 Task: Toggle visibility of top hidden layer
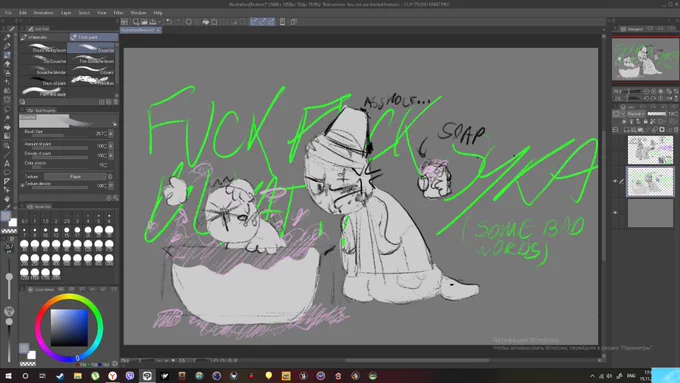(x=615, y=150)
